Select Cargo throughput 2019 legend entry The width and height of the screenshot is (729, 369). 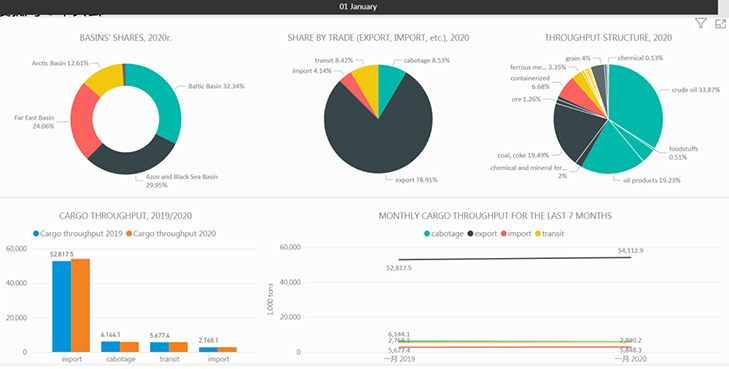pyautogui.click(x=78, y=234)
